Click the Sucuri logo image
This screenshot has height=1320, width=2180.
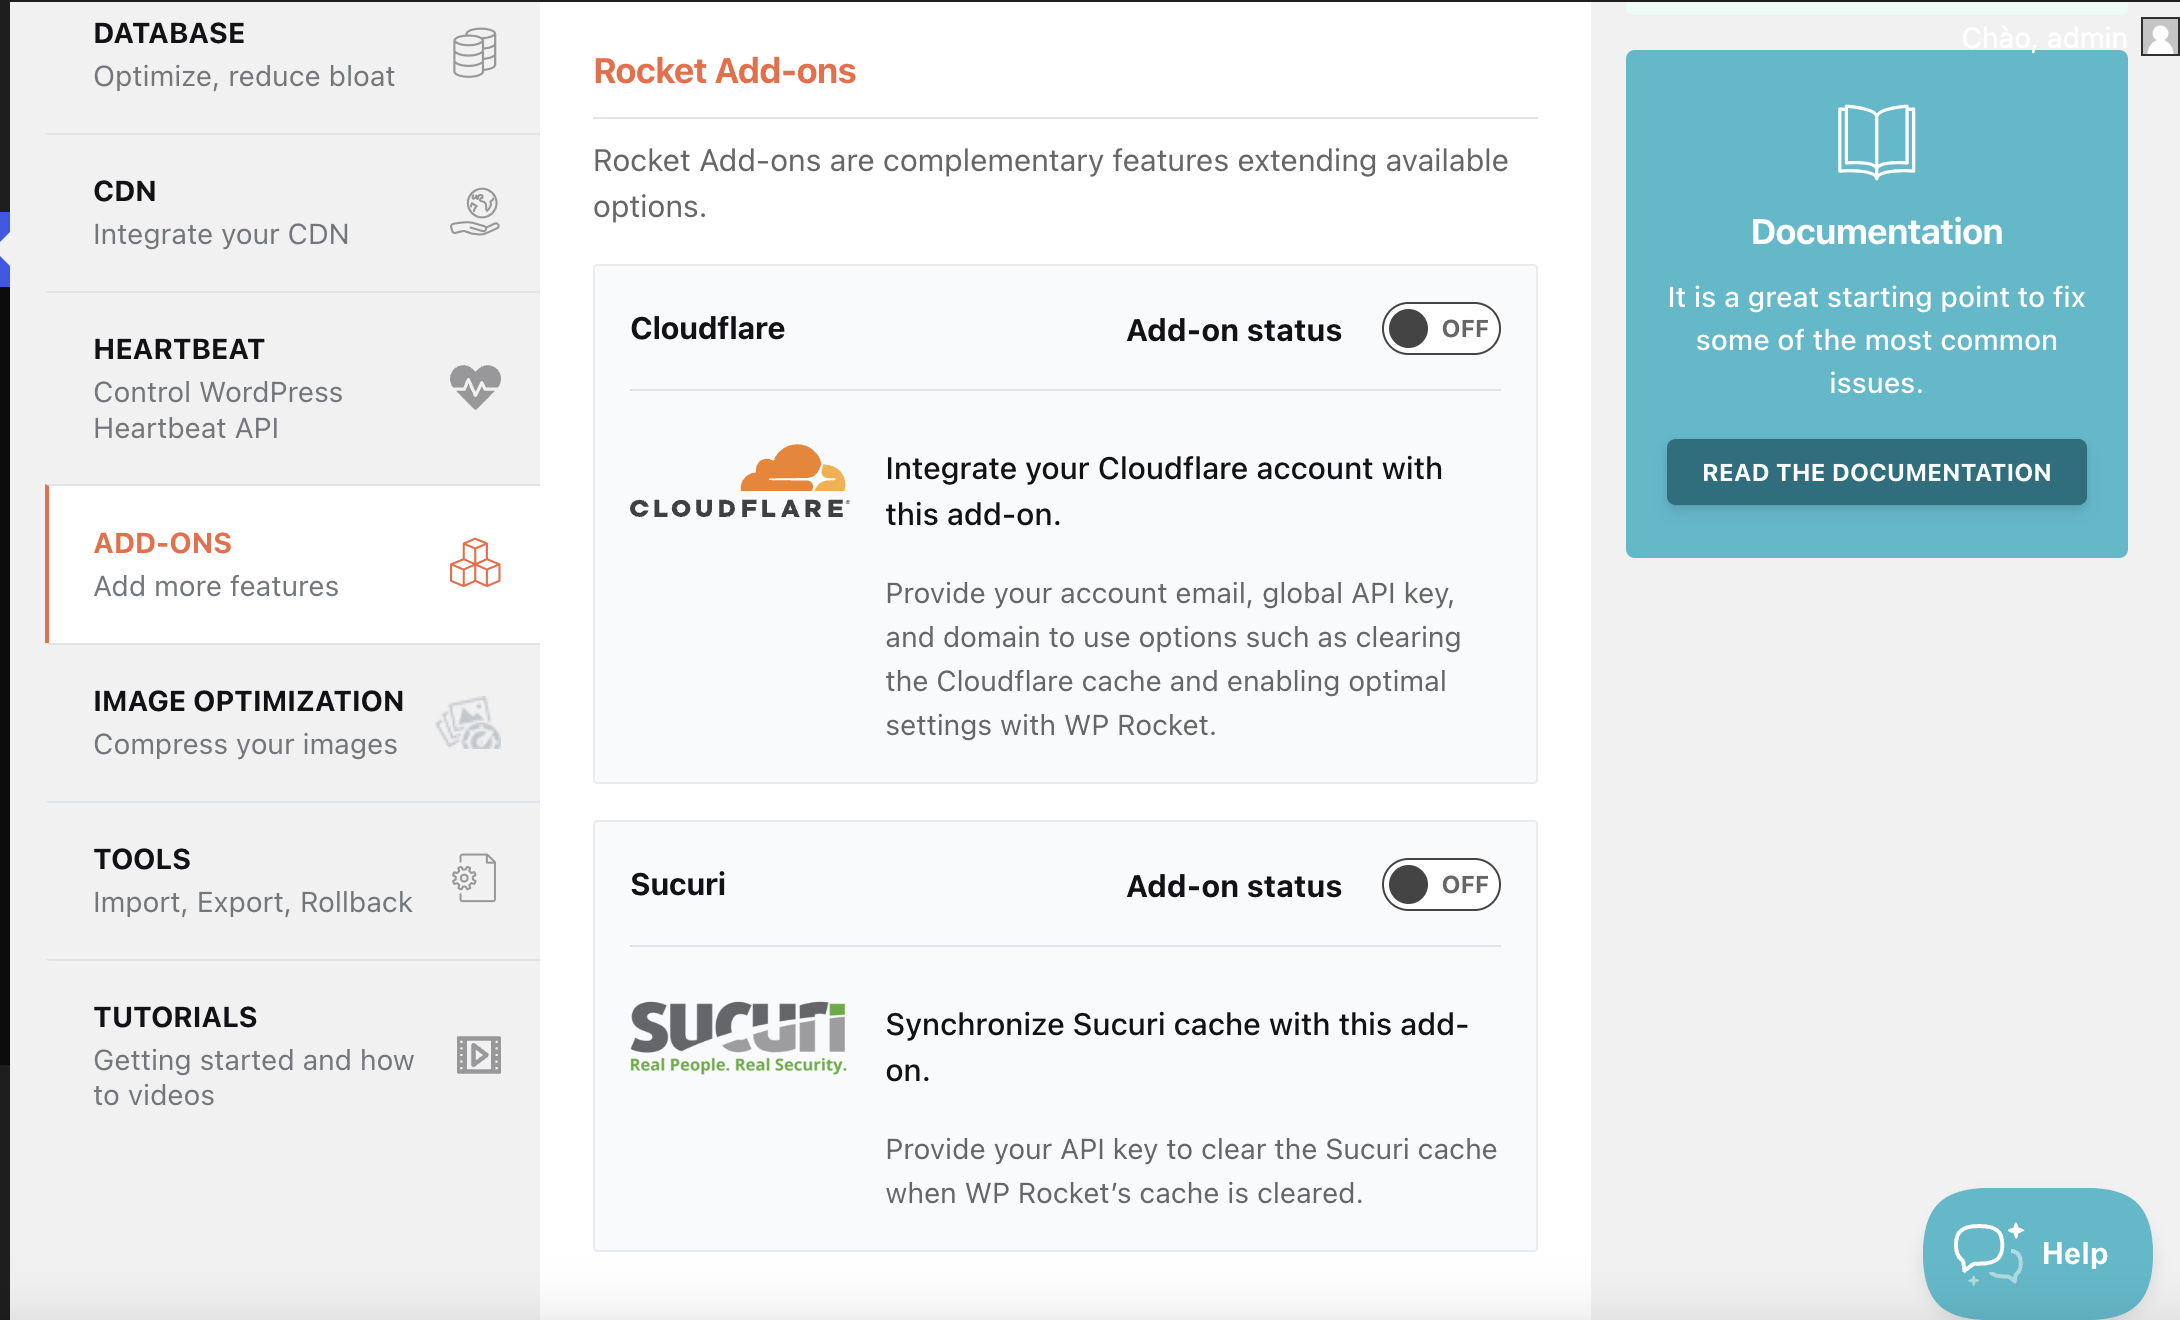click(739, 1037)
